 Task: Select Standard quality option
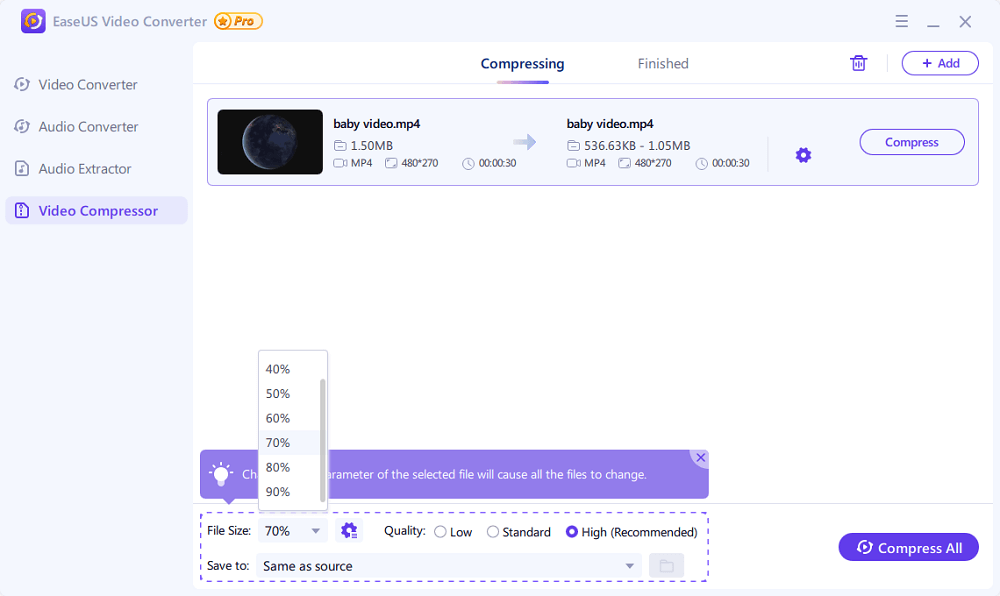pos(493,532)
